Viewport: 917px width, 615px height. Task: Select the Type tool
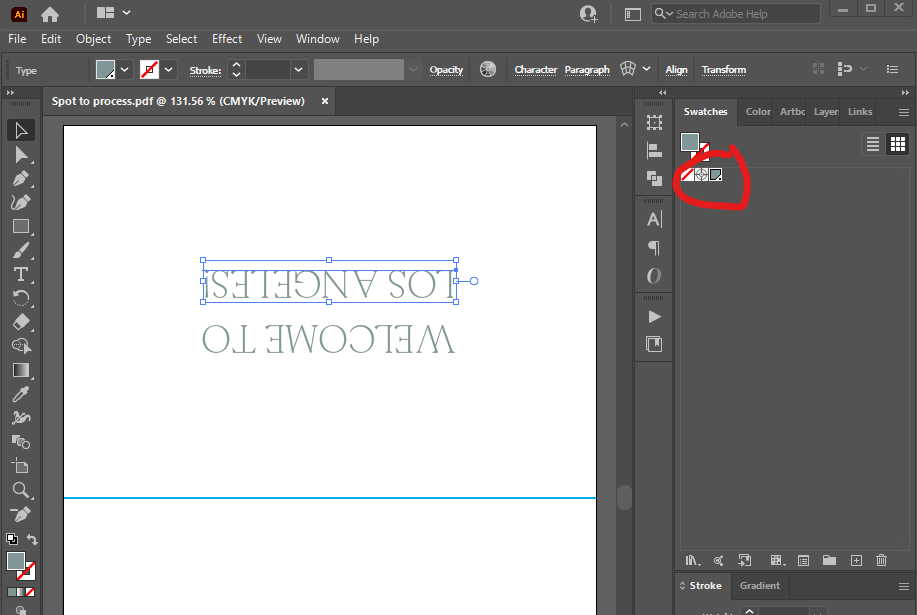(x=20, y=274)
